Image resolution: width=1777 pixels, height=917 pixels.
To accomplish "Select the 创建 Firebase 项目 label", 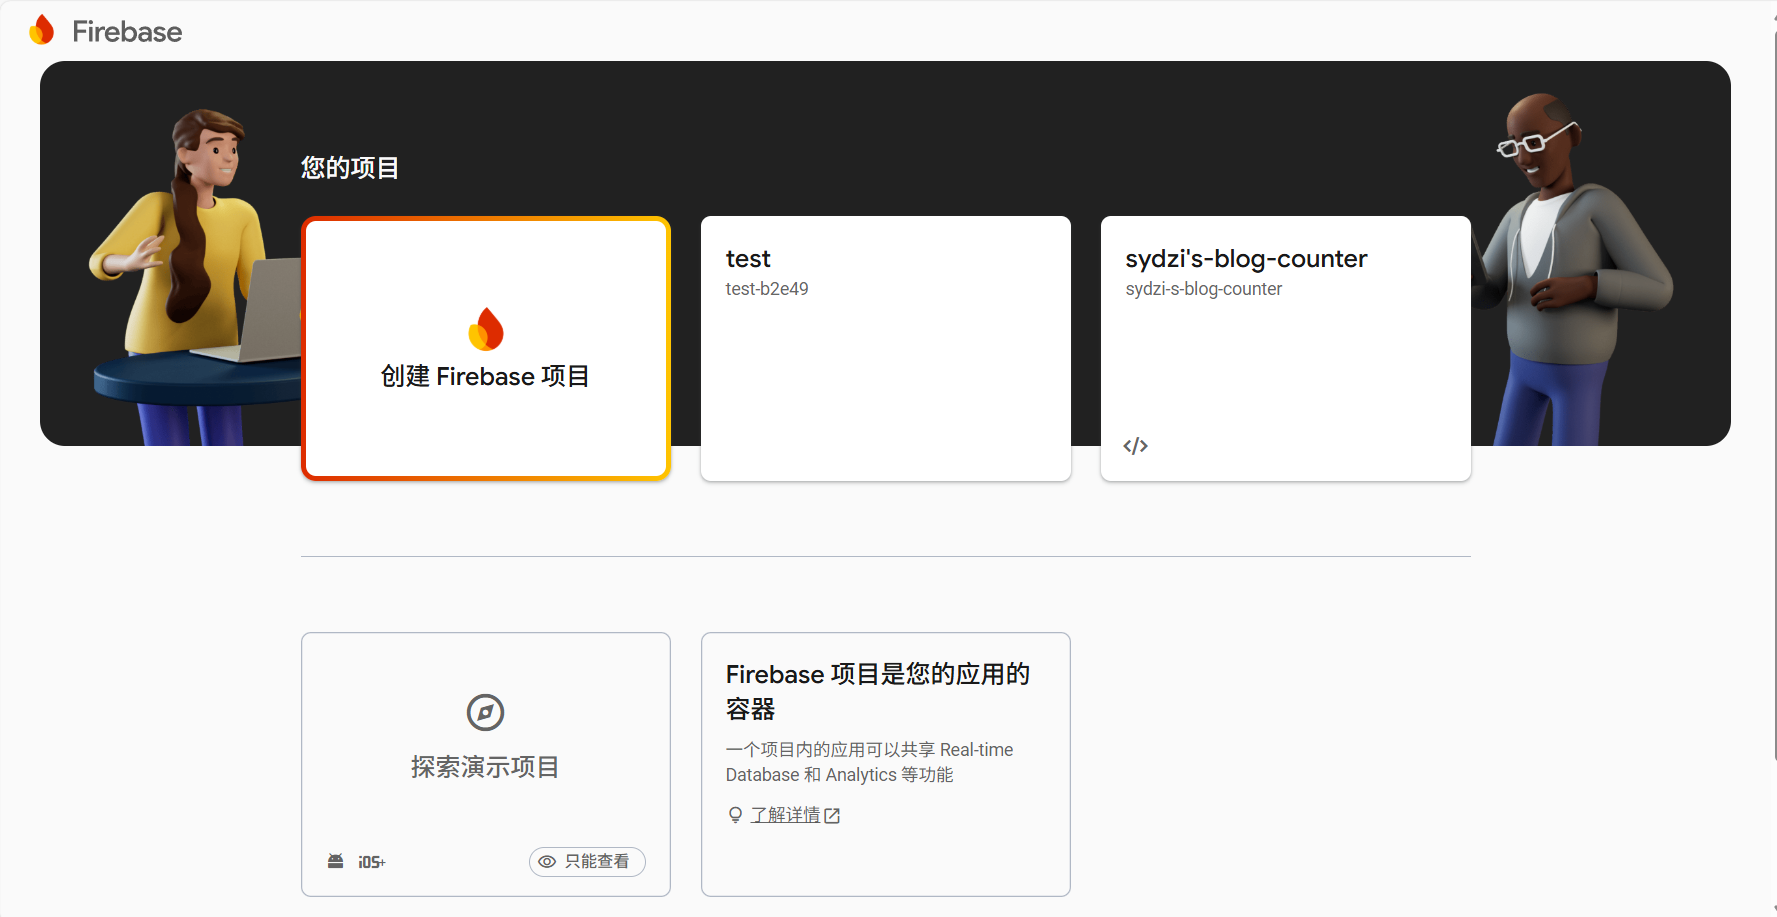I will 485,377.
